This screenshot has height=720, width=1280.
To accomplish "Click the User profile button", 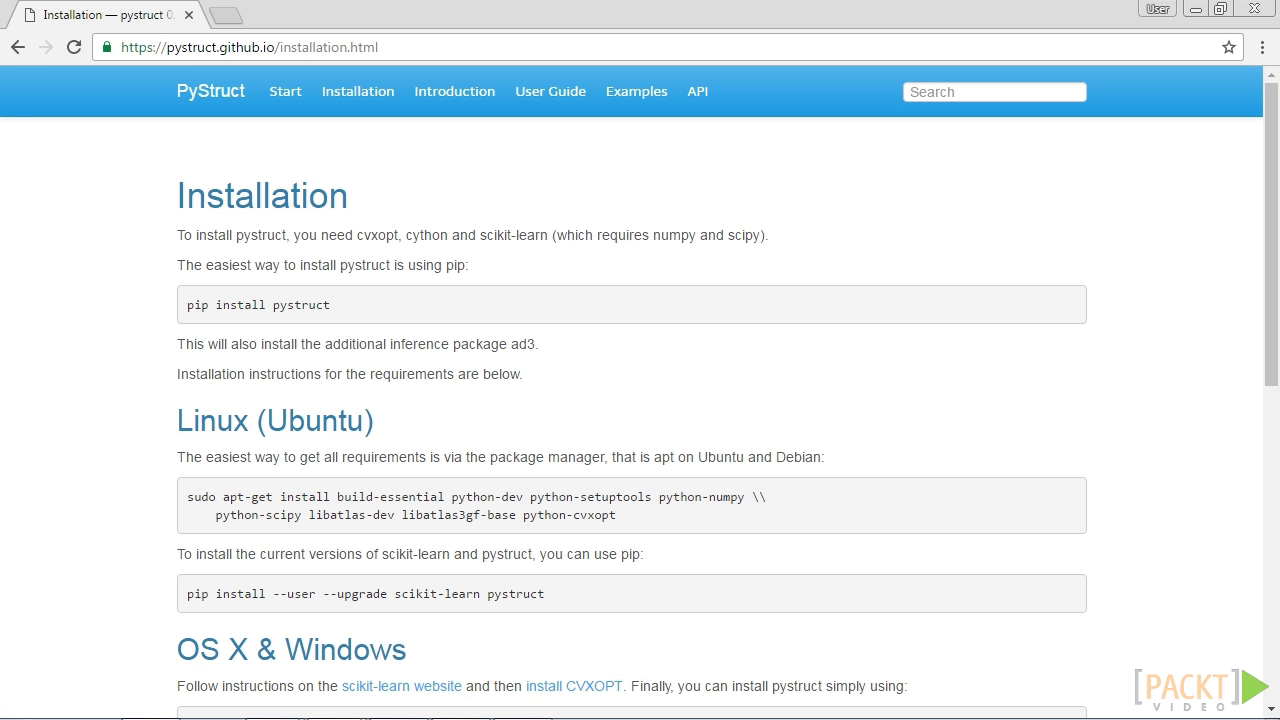I will point(1158,9).
